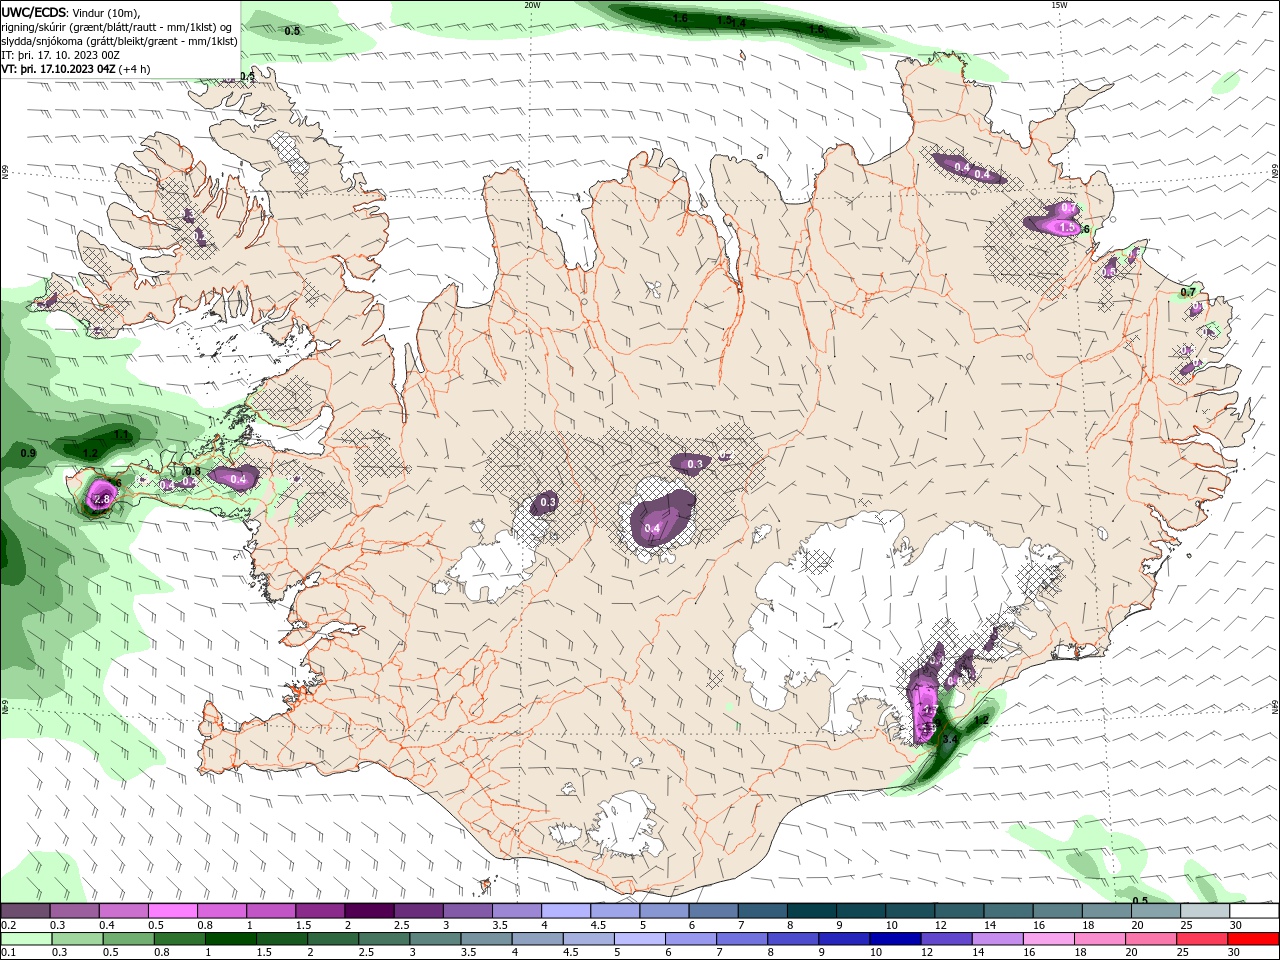Select the dark mauve 0.2 swatch in top legend row

click(25, 911)
